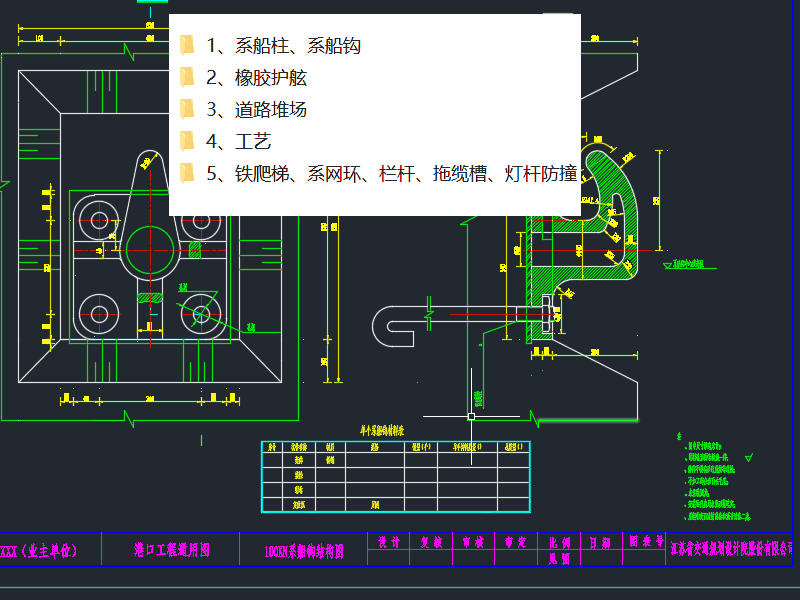Click the 设计 cell in title block
The image size is (800, 600).
389,542
